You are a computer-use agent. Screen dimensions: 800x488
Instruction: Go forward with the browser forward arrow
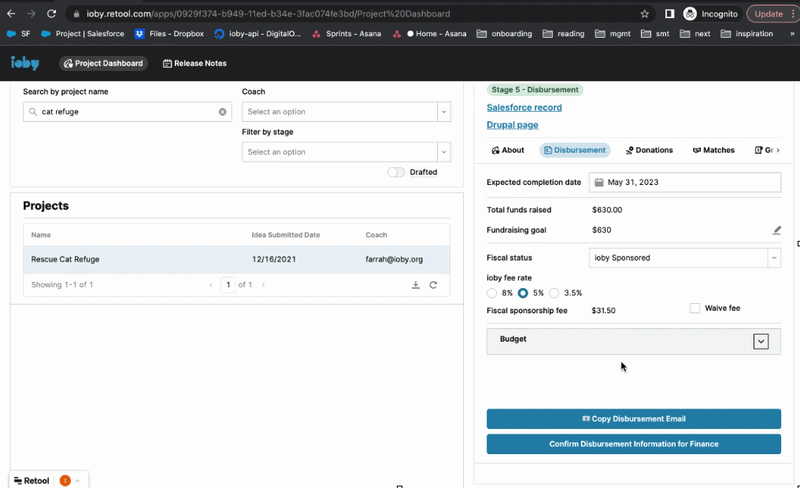[31, 14]
